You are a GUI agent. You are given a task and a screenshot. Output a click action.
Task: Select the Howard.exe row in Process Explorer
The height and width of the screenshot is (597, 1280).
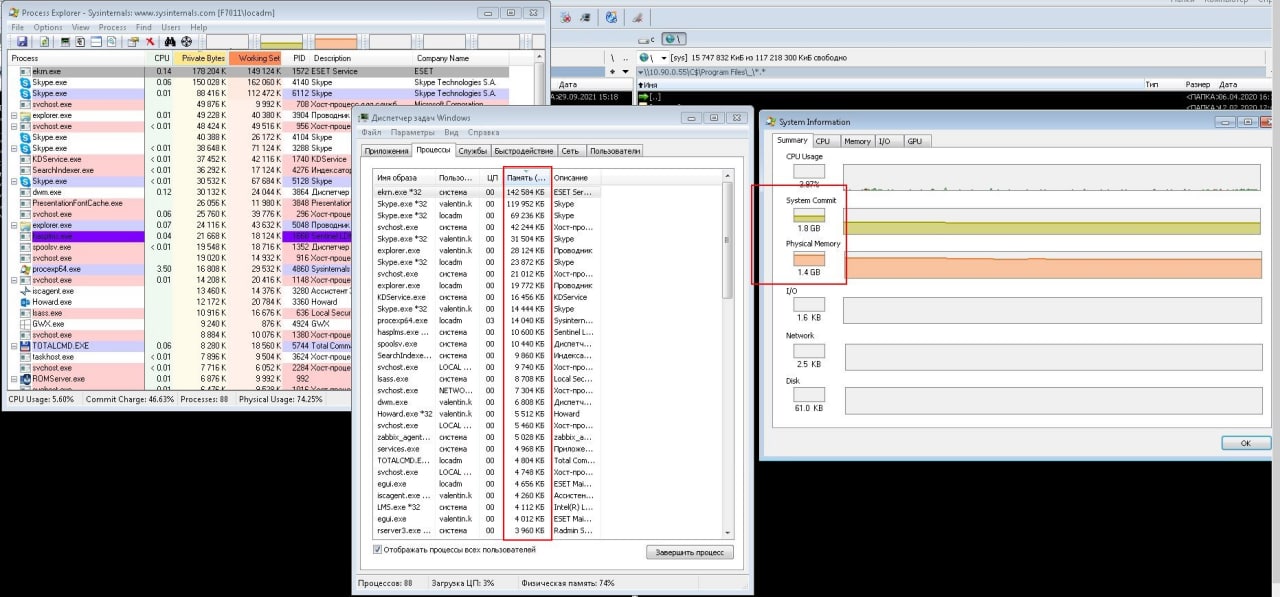(x=182, y=302)
